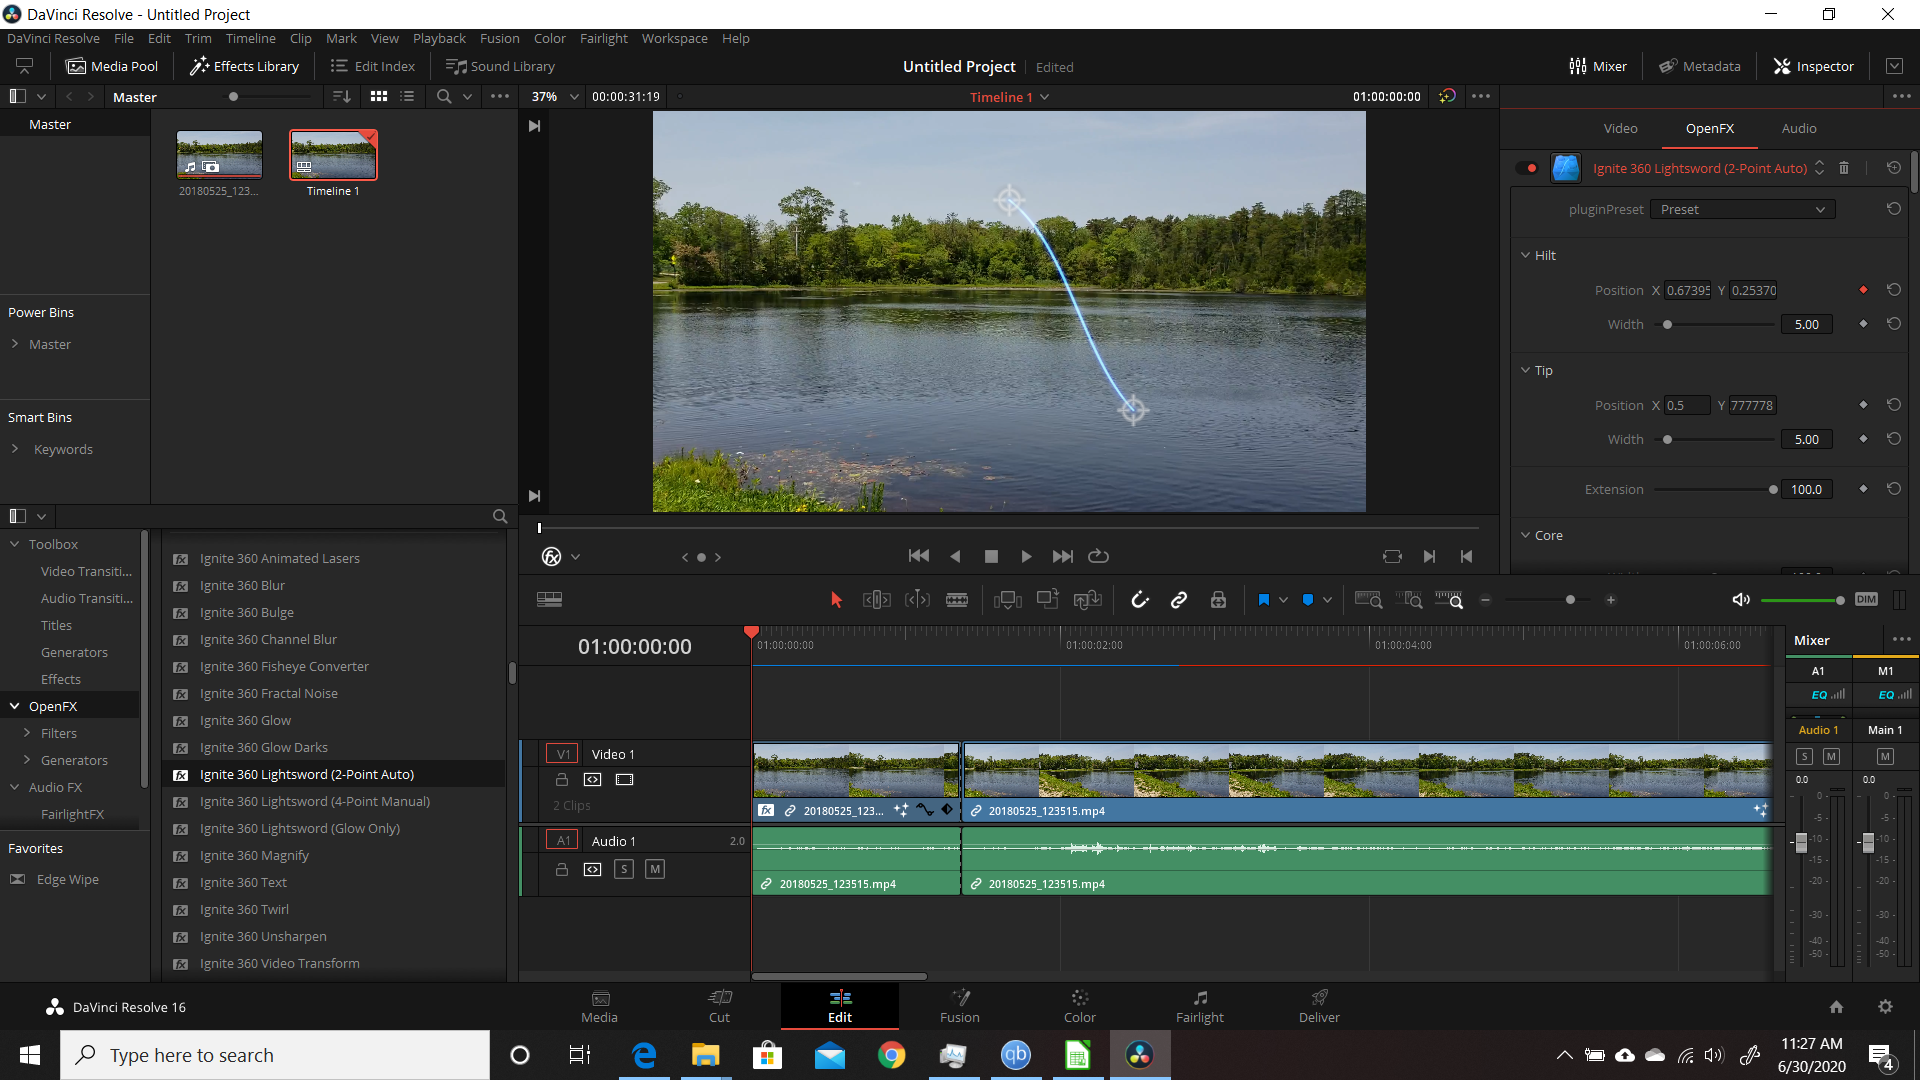Click the Full Extent Zoom icon

[1368, 600]
